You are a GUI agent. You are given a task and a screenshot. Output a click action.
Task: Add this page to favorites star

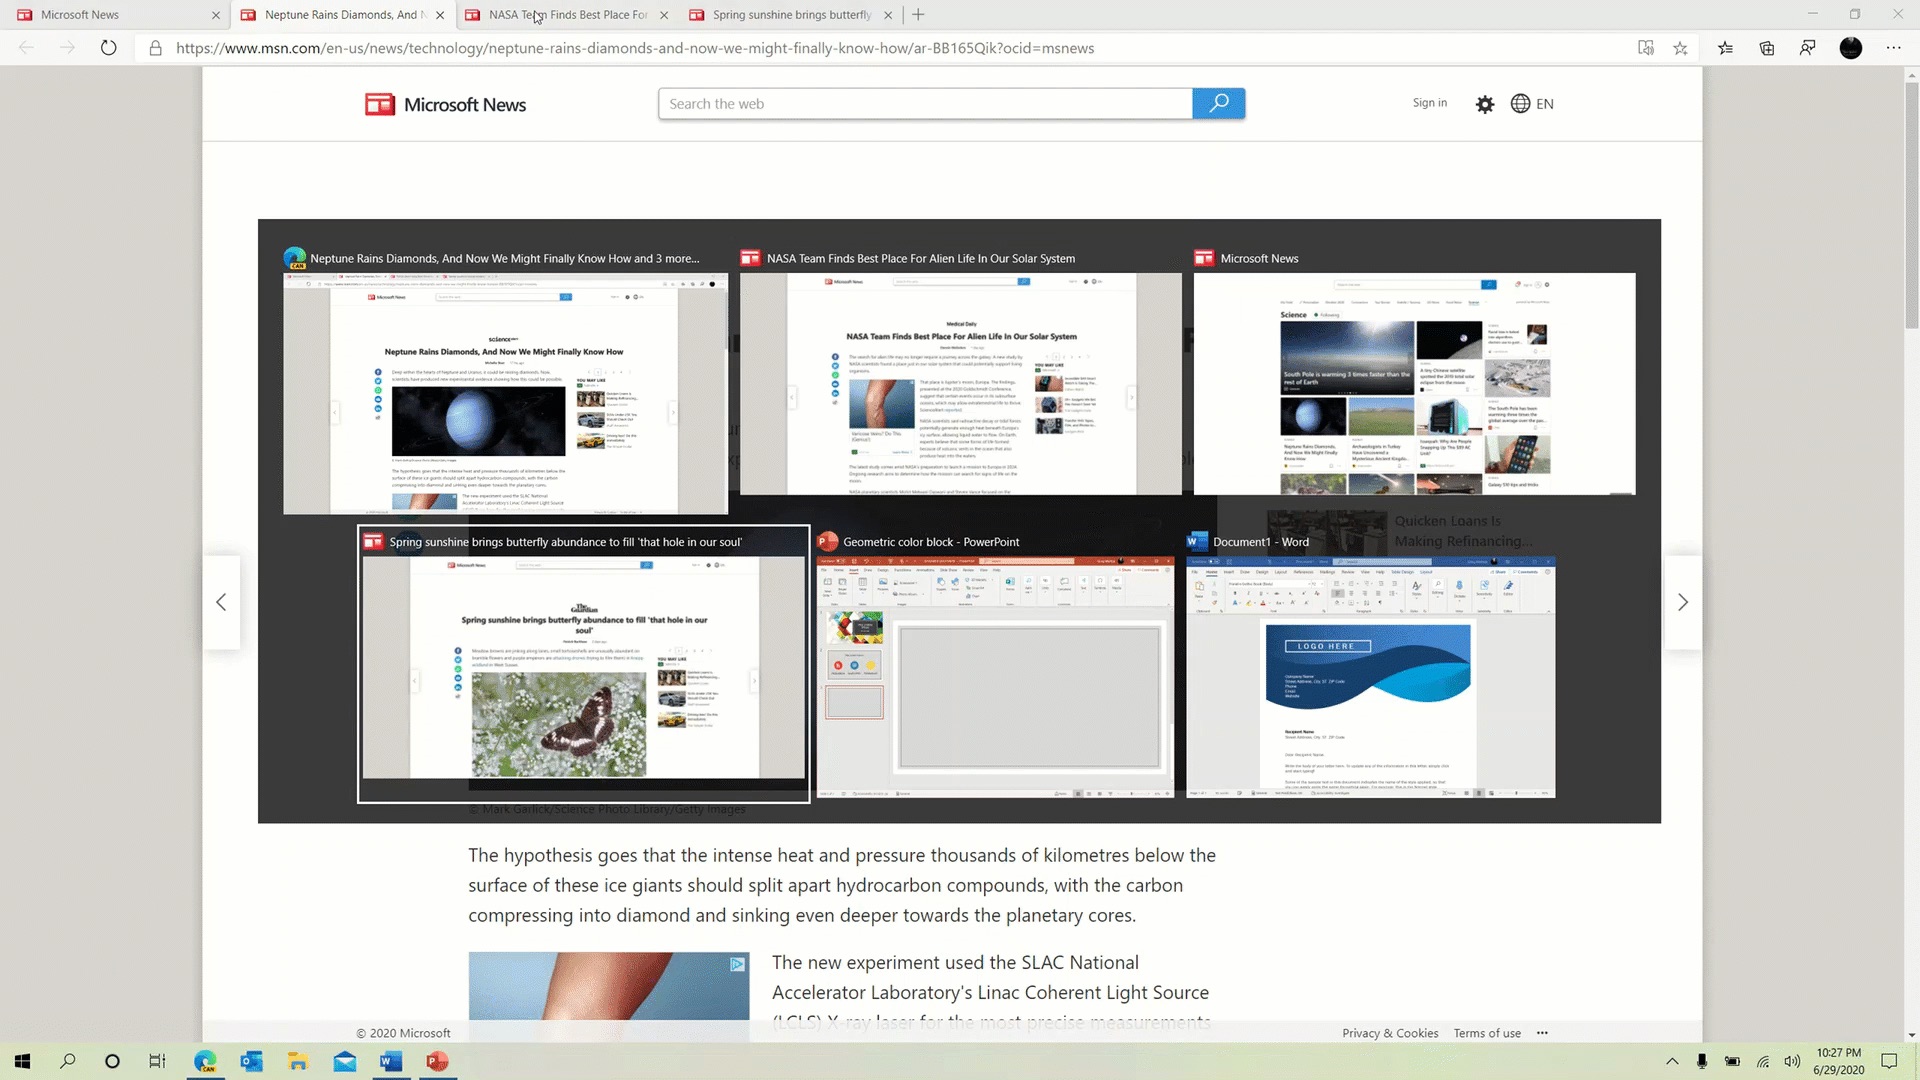point(1680,48)
